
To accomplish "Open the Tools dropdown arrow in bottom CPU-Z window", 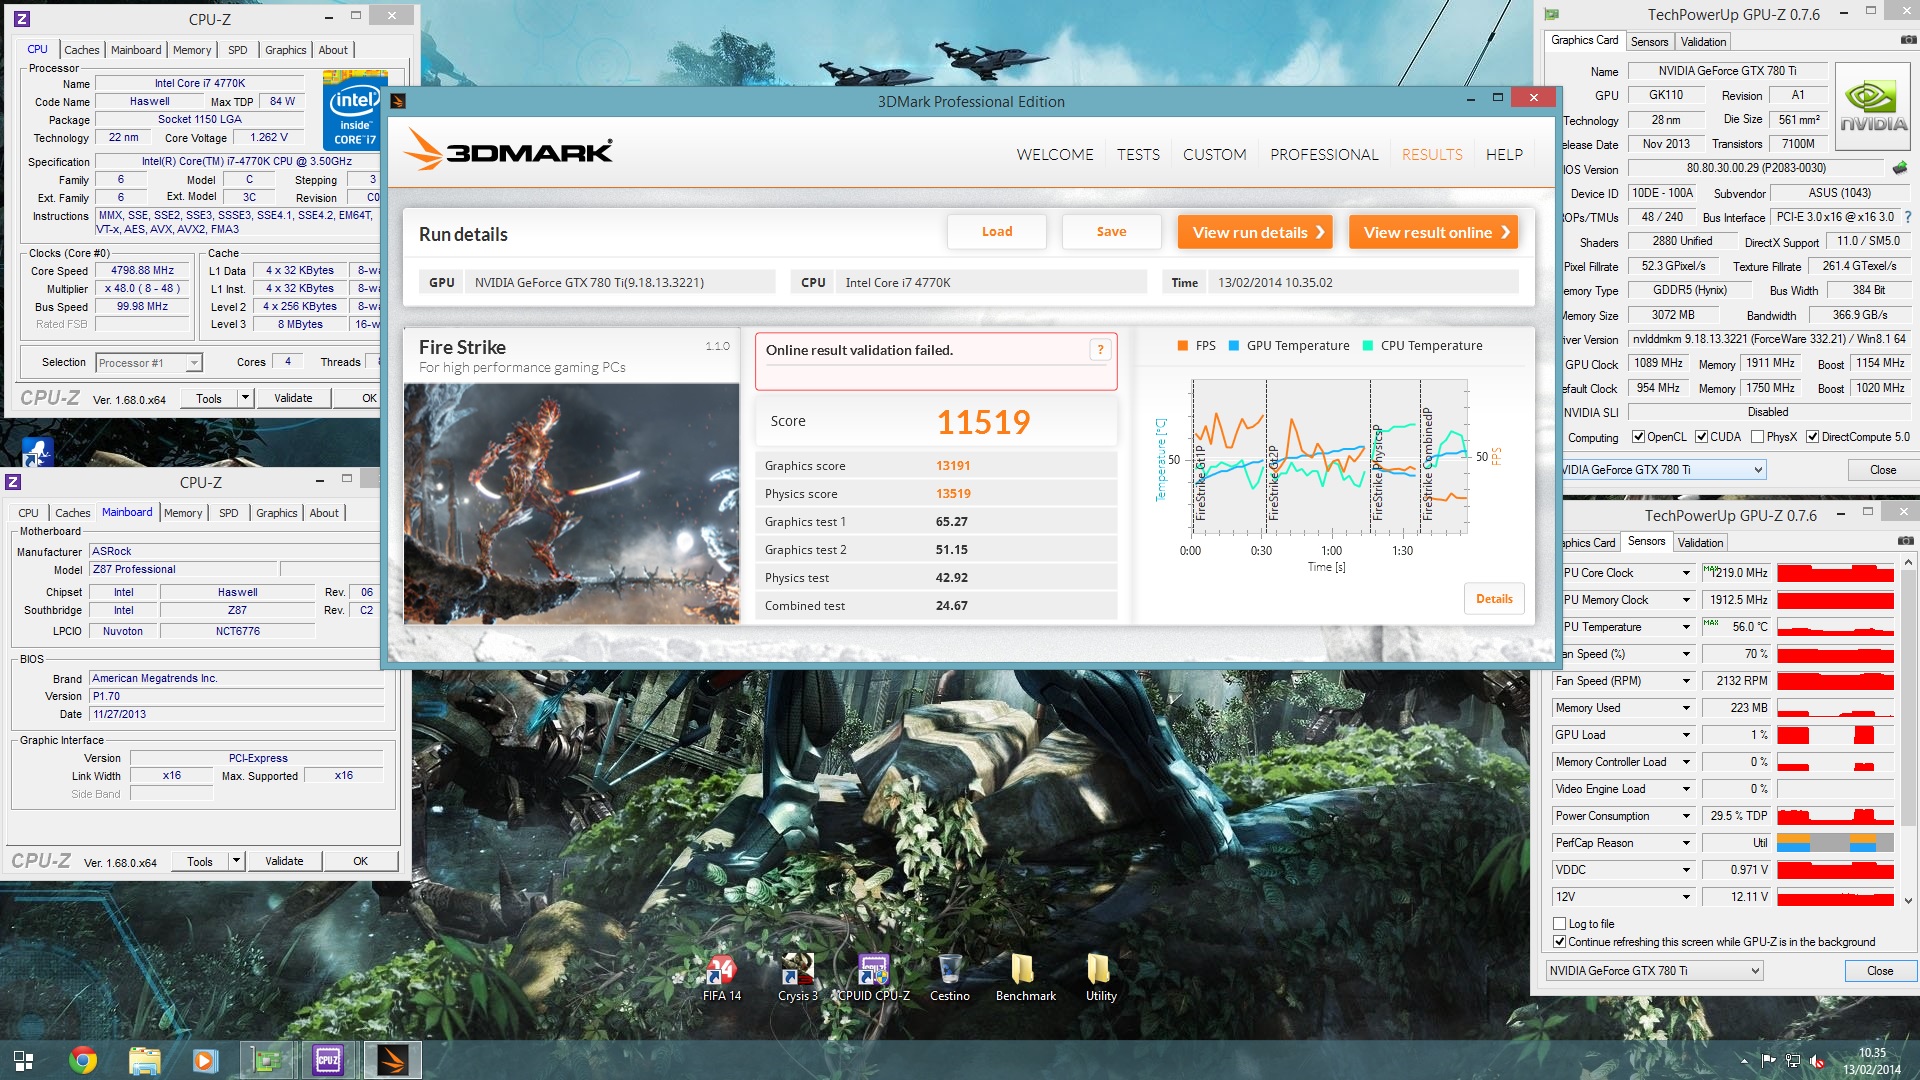I will (x=236, y=861).
